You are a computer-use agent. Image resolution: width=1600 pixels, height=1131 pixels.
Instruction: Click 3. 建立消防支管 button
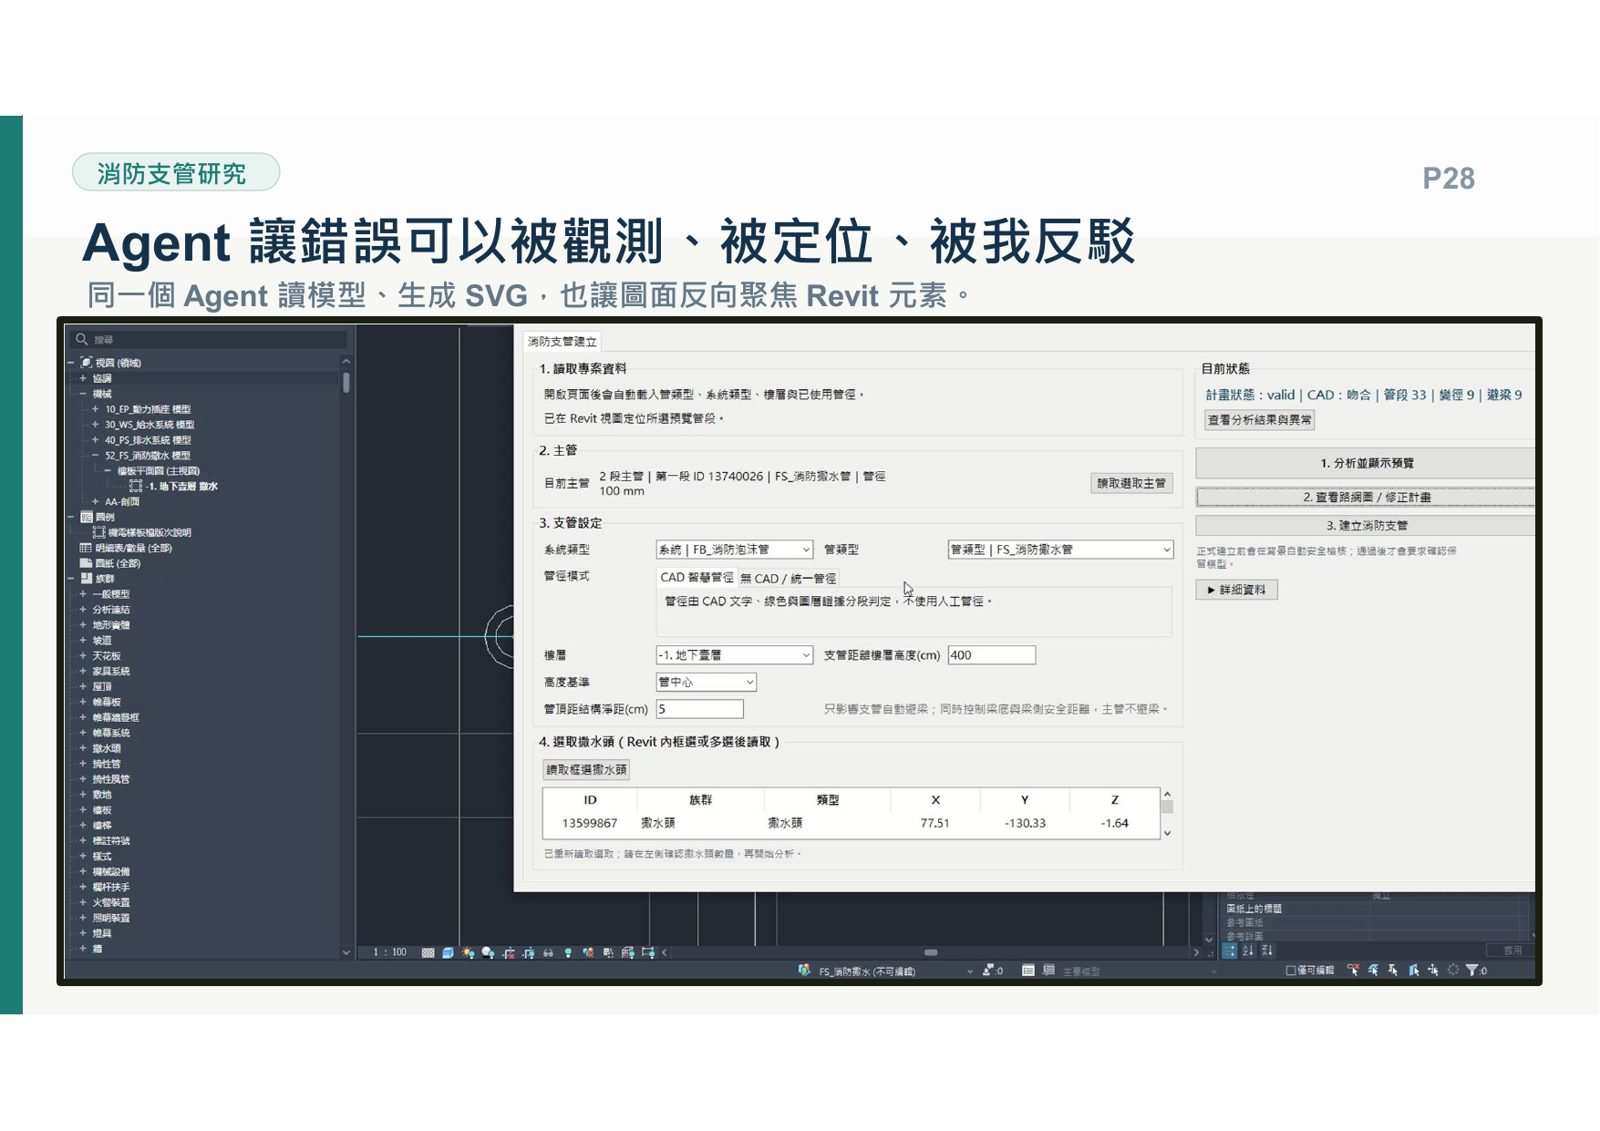pos(1366,525)
